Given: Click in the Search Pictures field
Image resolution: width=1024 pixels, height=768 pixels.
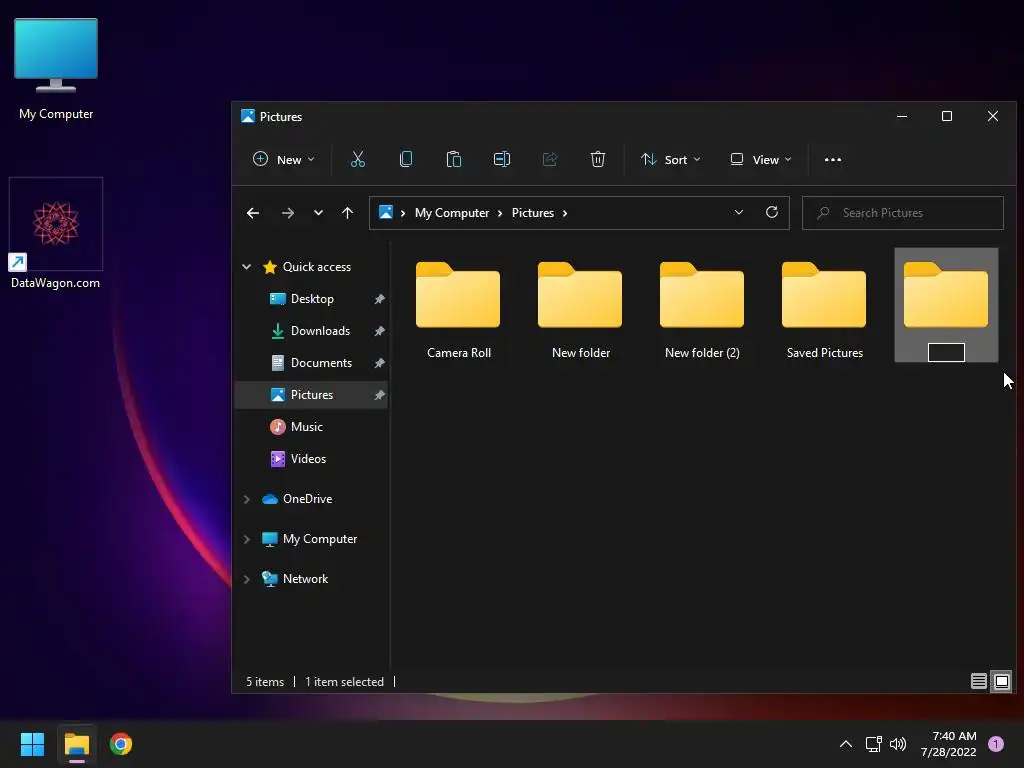Looking at the screenshot, I should 903,213.
